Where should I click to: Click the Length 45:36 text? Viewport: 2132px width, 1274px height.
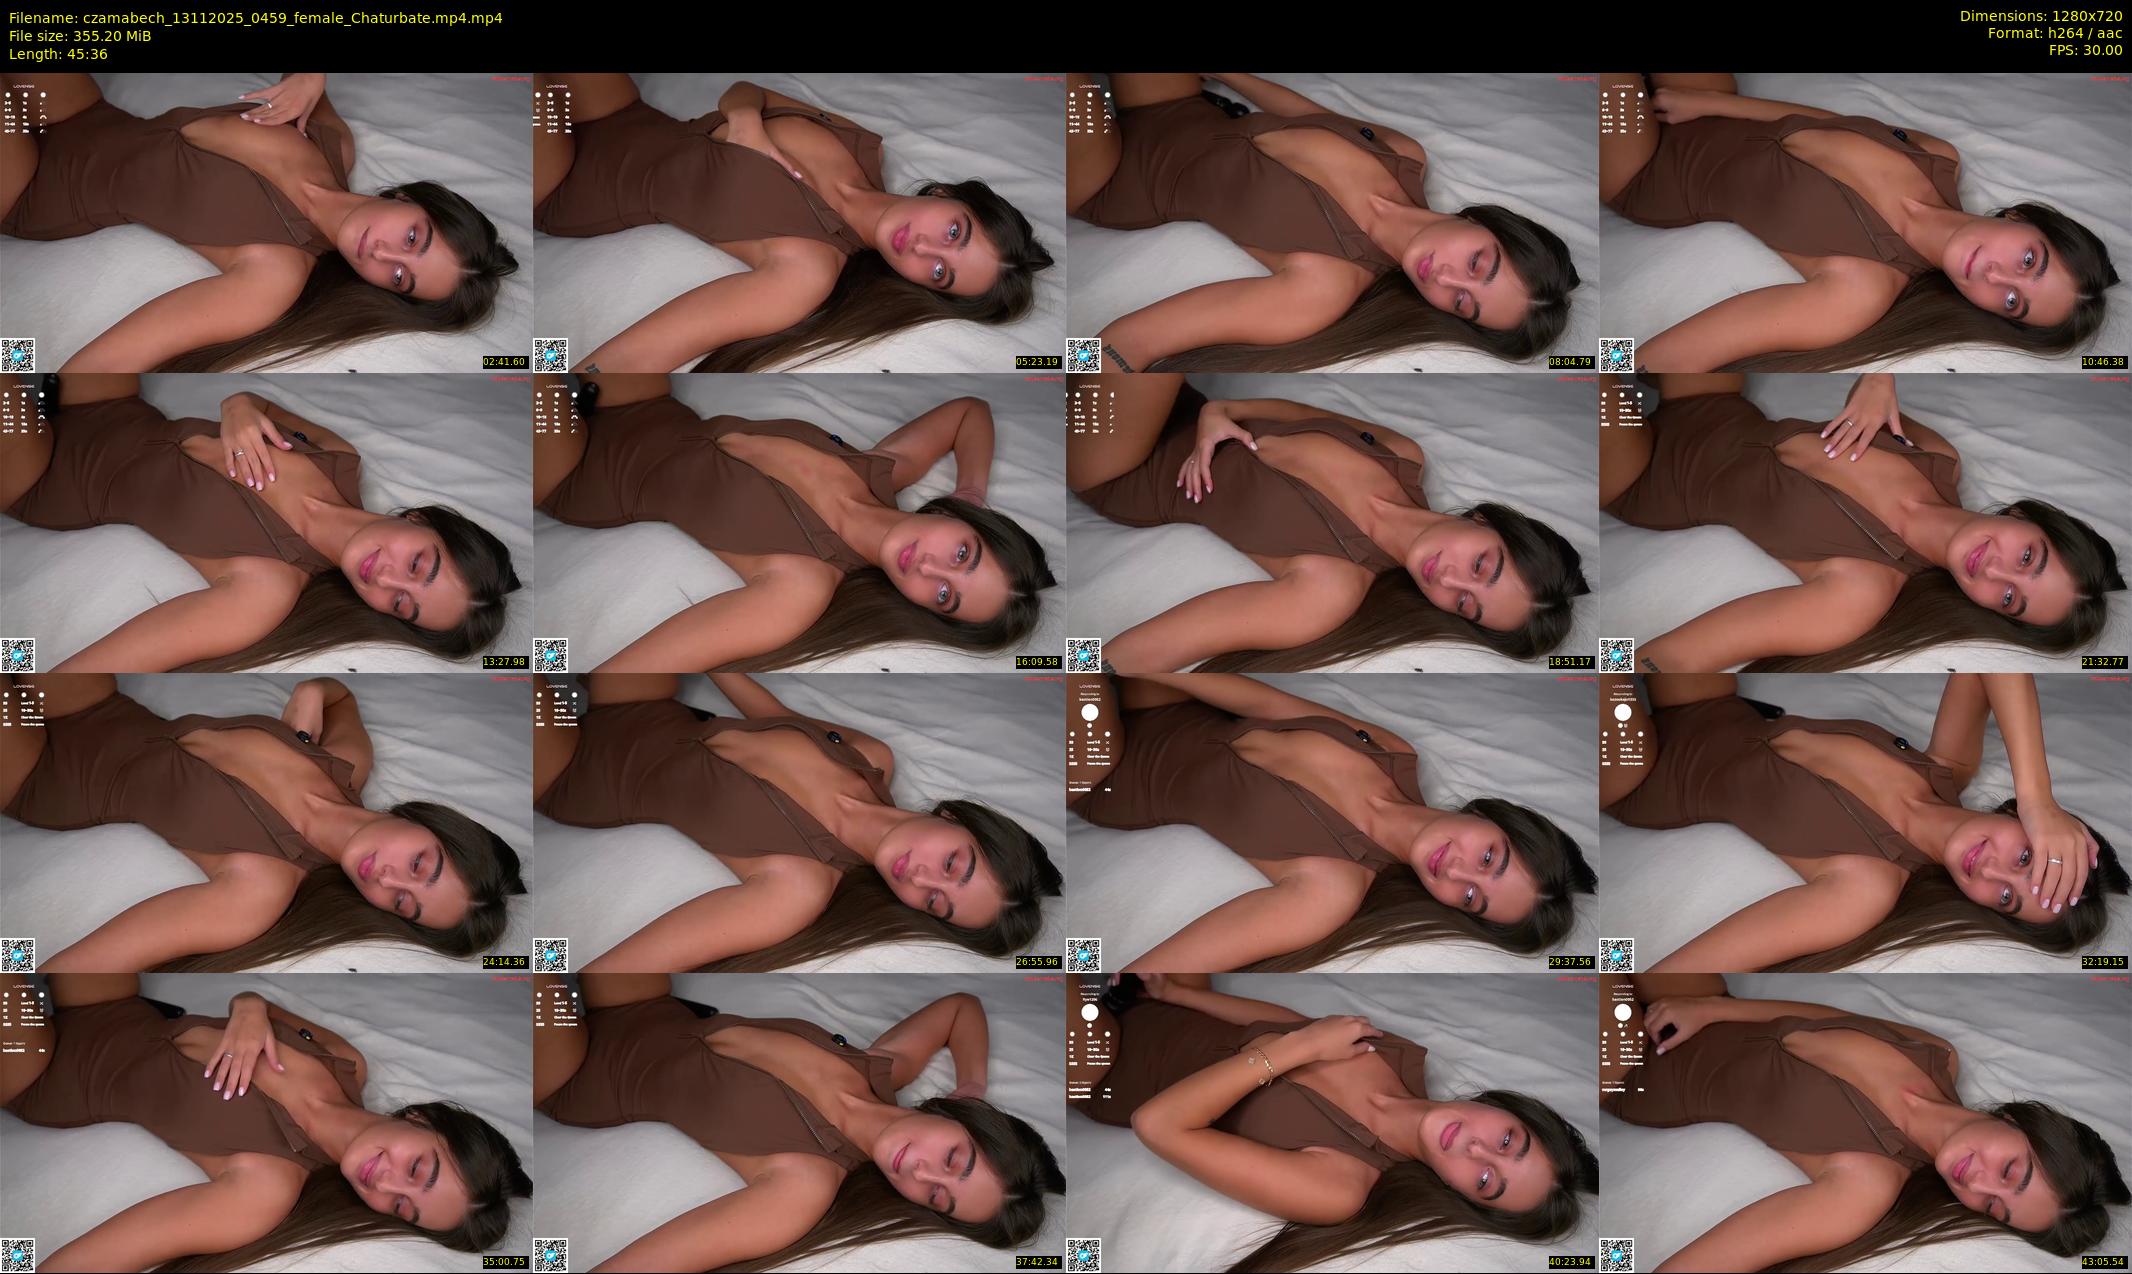(x=58, y=54)
